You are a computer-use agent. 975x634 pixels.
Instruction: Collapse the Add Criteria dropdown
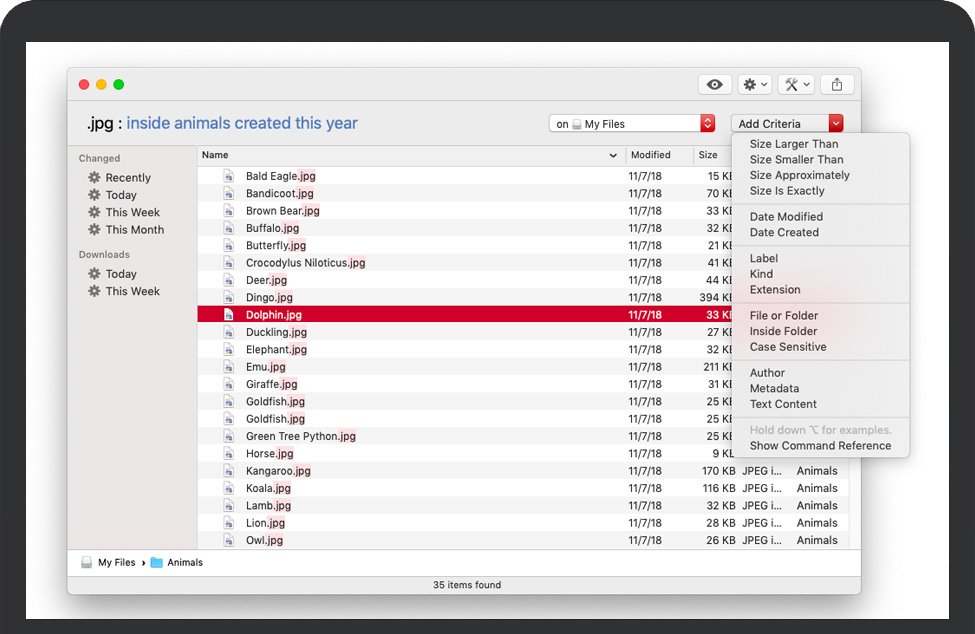click(836, 124)
